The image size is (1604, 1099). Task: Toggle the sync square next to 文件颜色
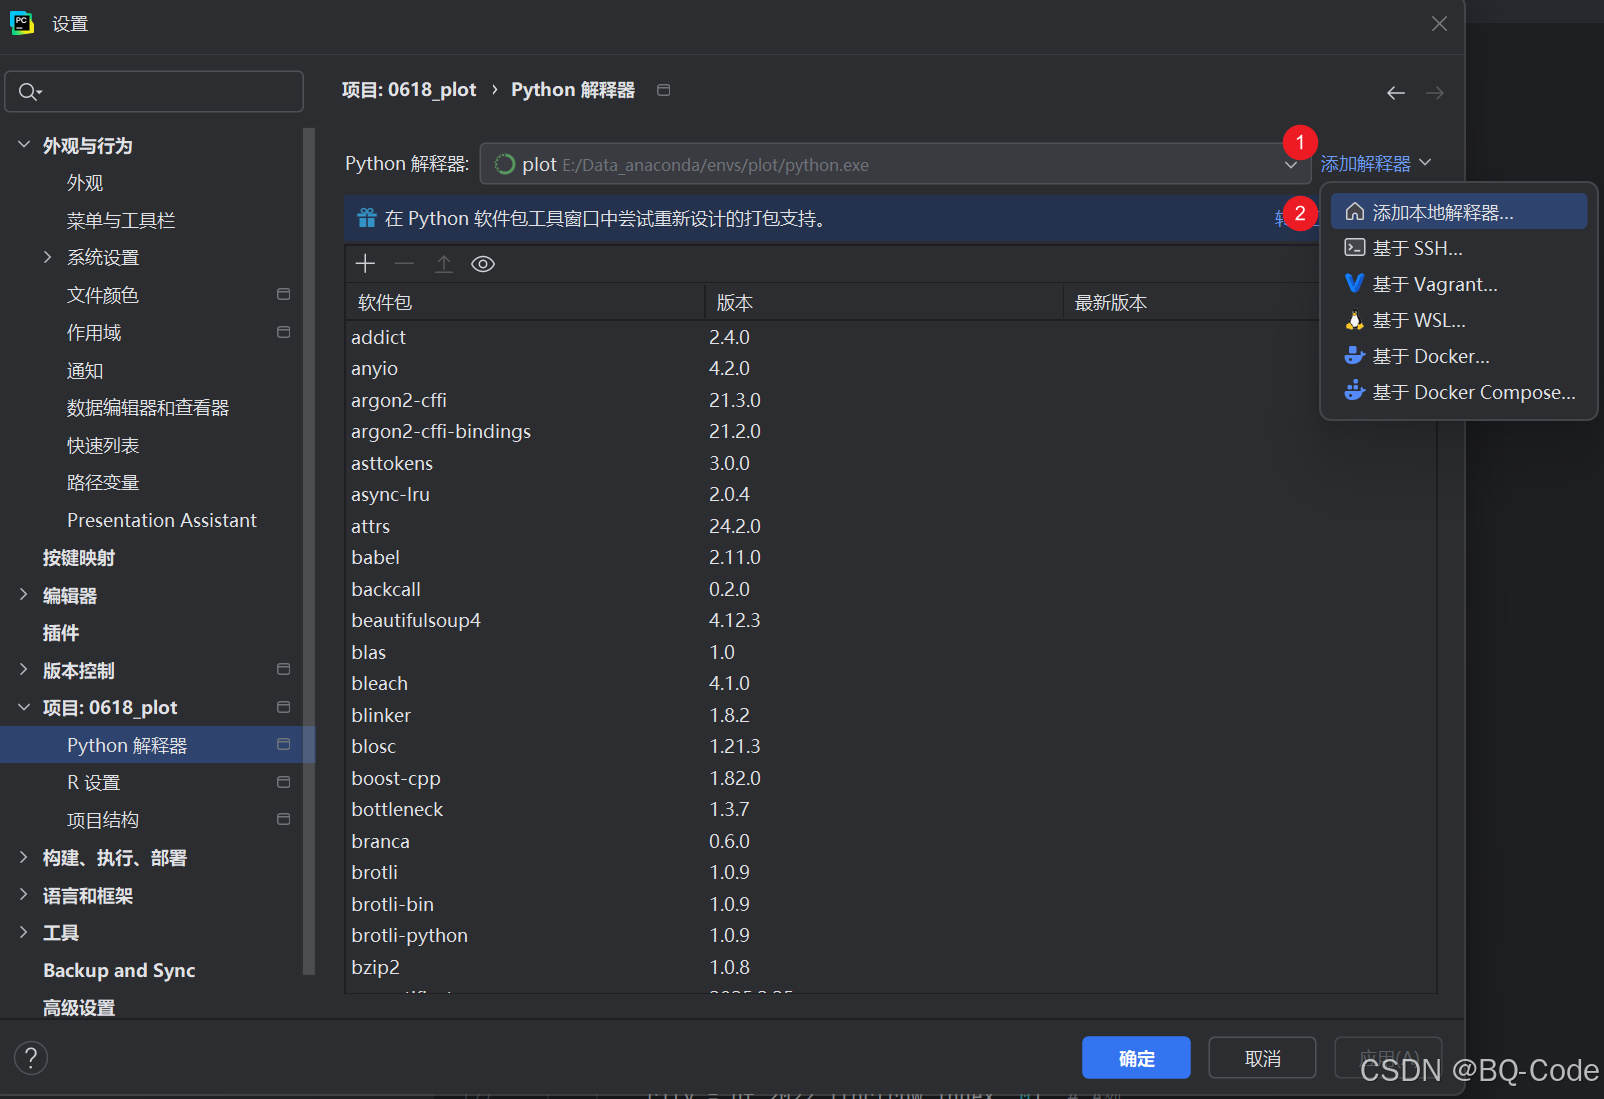point(283,294)
